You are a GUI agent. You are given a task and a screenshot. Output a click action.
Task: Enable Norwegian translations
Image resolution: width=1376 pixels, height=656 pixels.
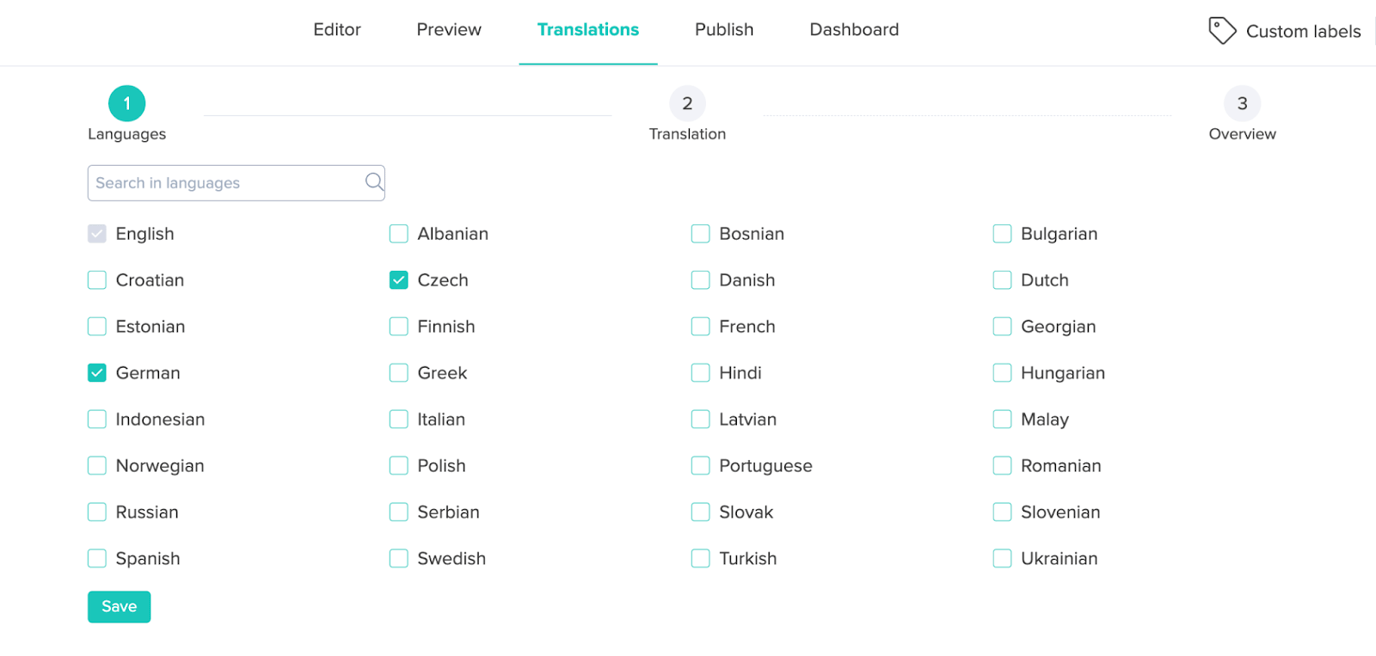pos(97,465)
